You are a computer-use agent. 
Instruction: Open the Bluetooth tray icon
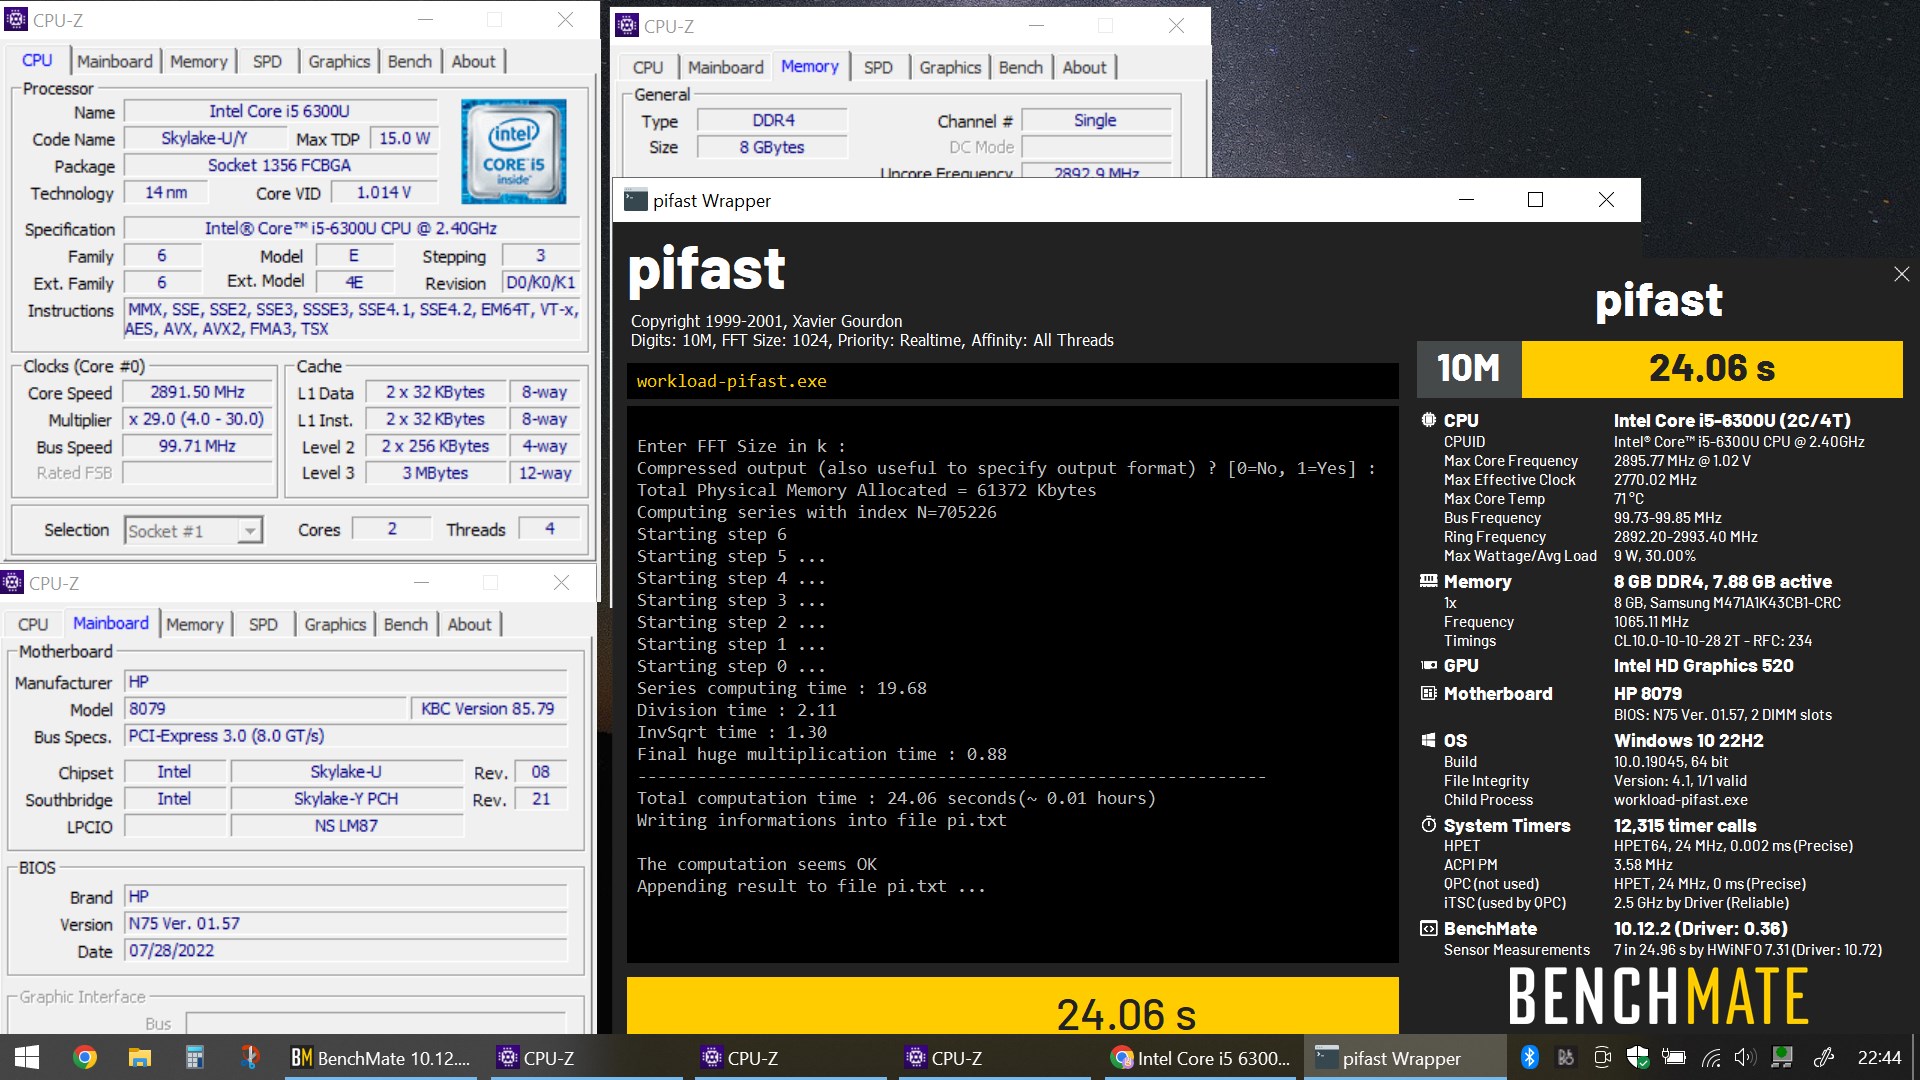click(1529, 1057)
